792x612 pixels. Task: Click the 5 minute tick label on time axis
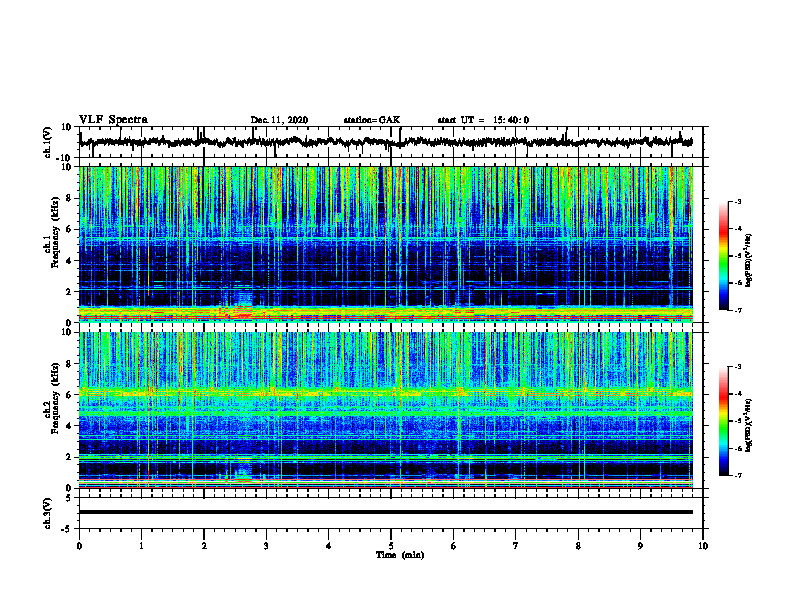tap(391, 546)
